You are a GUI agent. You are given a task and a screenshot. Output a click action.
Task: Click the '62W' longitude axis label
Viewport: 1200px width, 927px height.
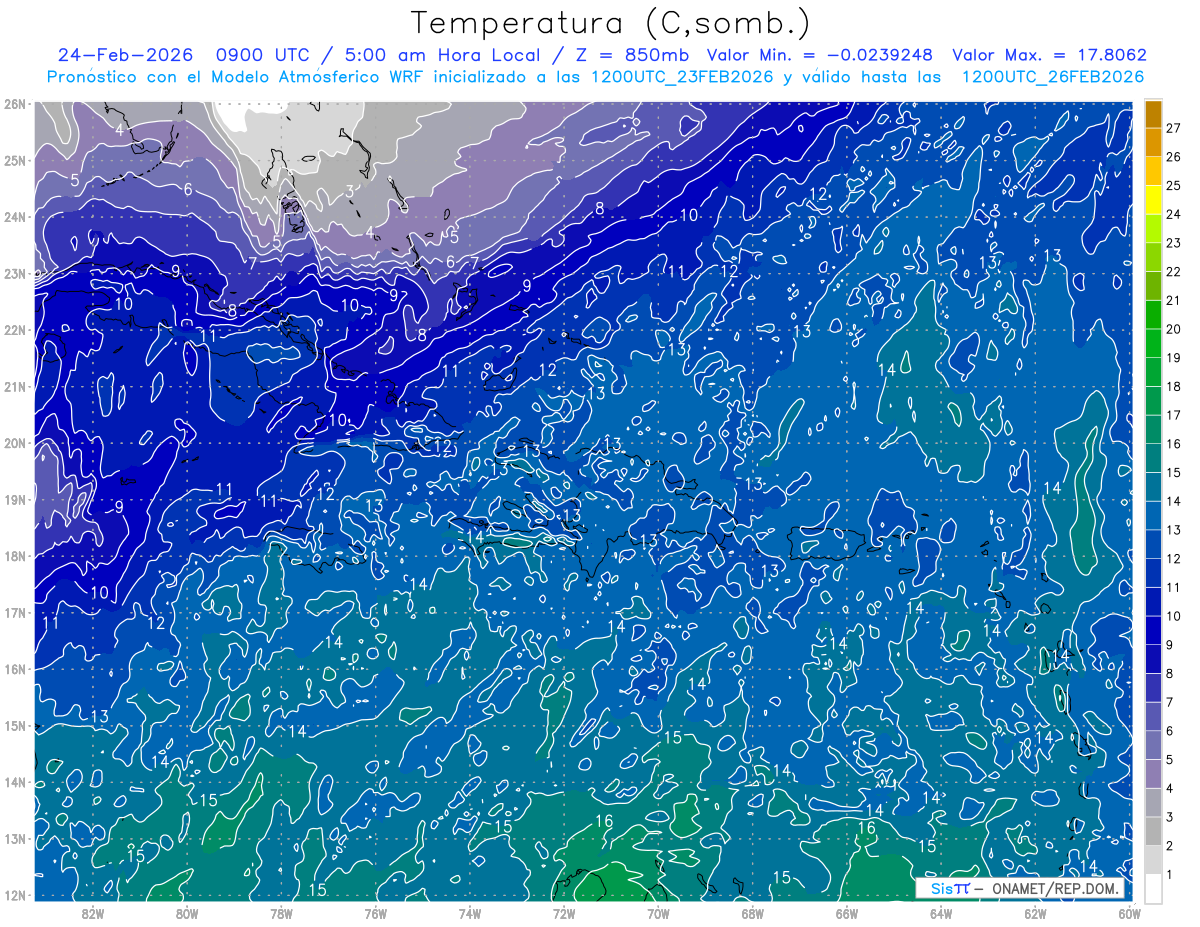[x=1035, y=913]
